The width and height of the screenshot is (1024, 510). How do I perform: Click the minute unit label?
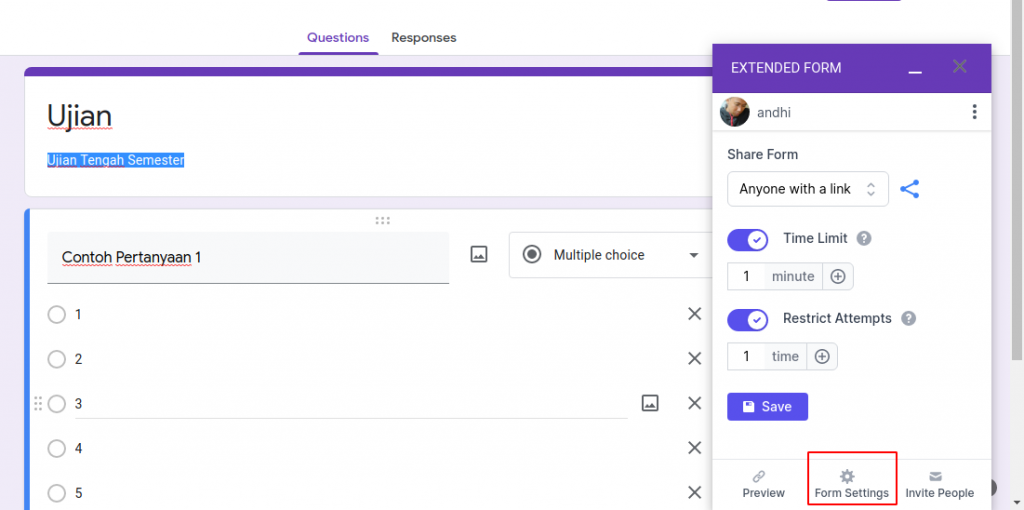click(793, 276)
